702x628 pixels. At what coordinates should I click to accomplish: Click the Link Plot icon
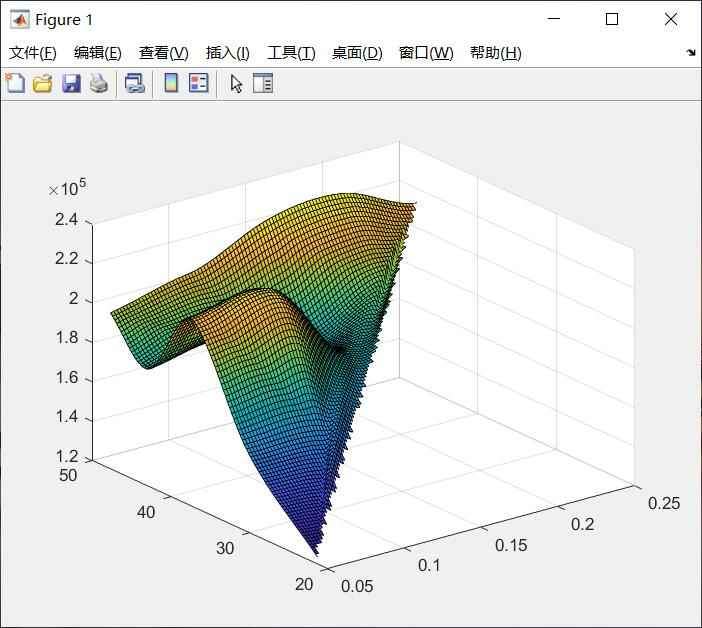pyautogui.click(x=134, y=84)
